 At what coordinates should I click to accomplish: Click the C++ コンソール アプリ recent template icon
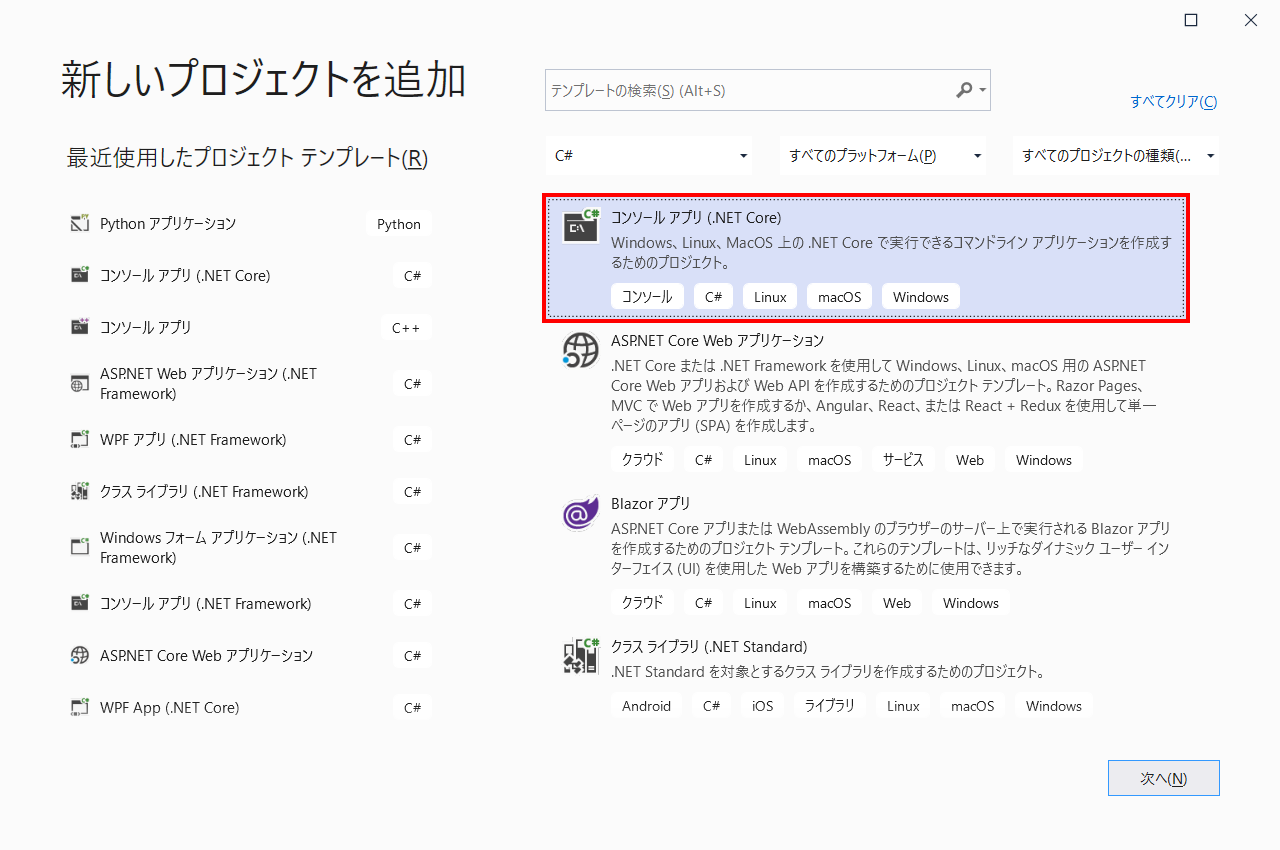[x=80, y=327]
